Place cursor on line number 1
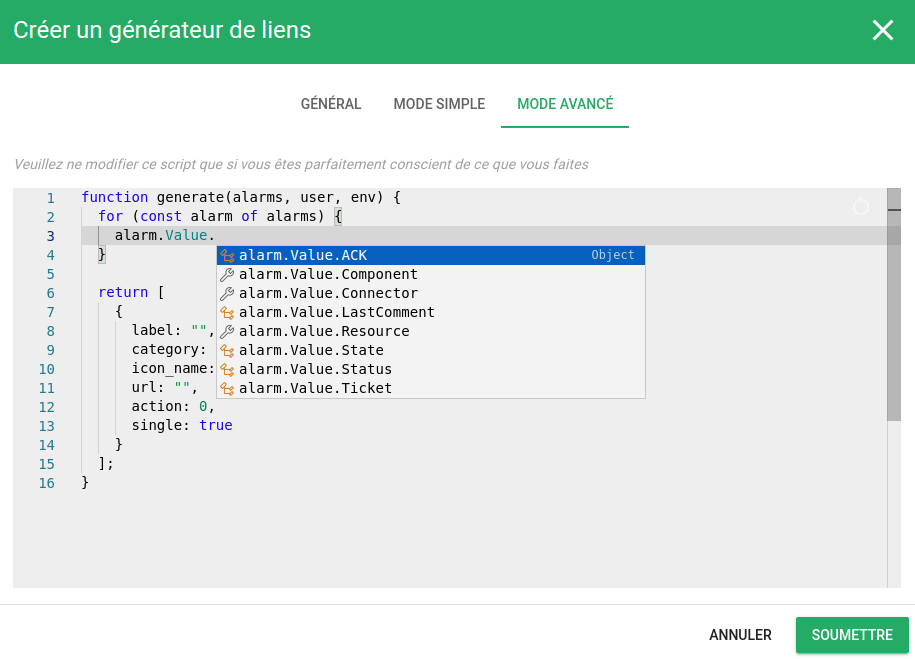The image size is (915, 659). point(51,198)
